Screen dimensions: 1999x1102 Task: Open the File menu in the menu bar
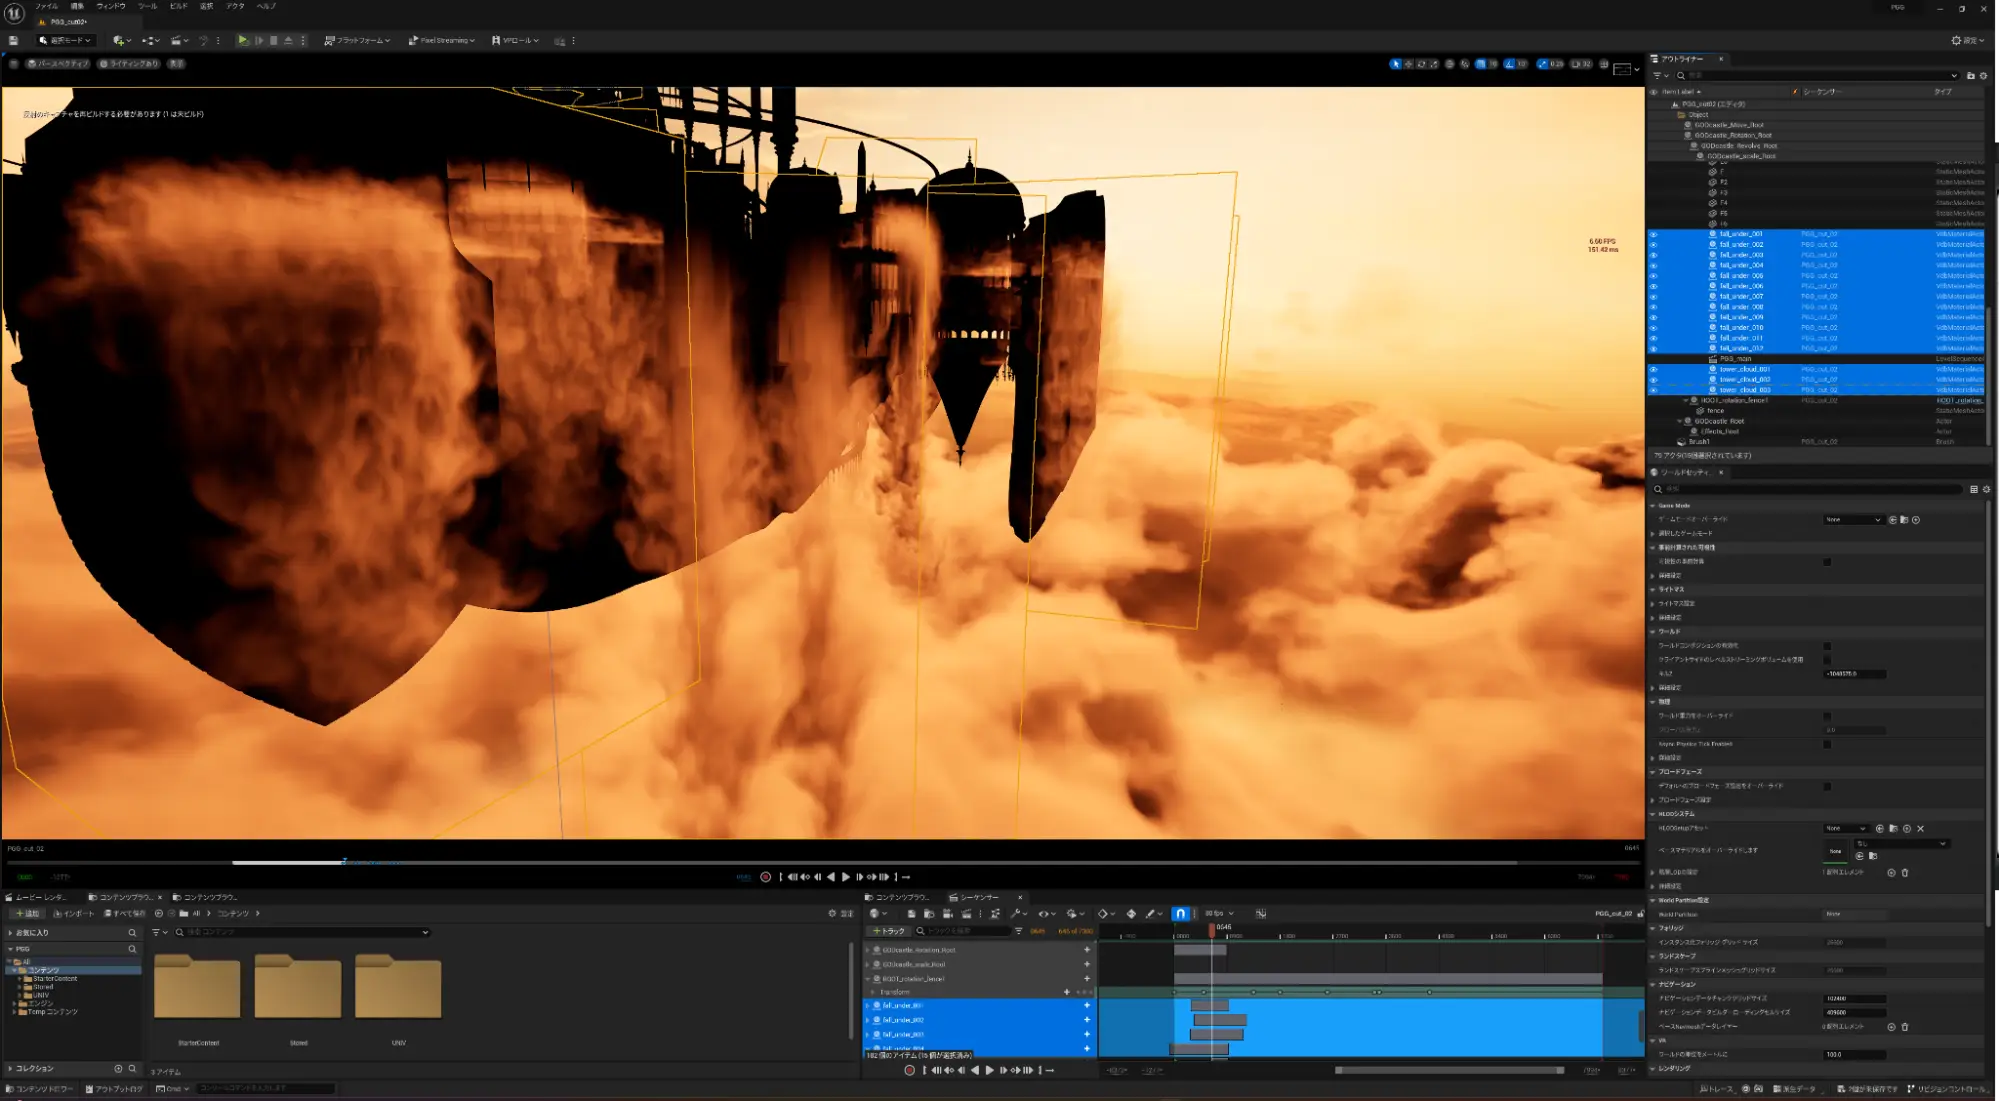click(x=46, y=6)
